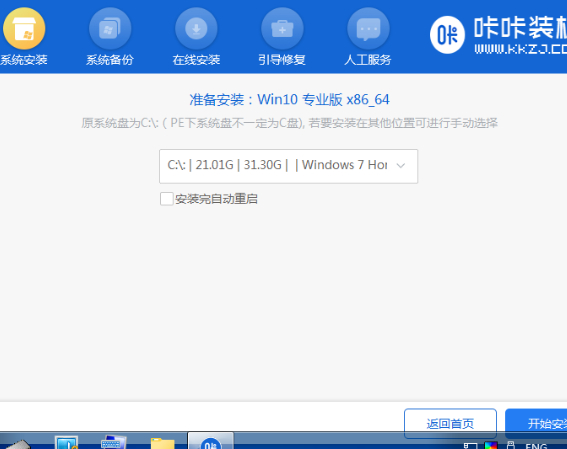Click 返回首页 to return home

(x=450, y=423)
